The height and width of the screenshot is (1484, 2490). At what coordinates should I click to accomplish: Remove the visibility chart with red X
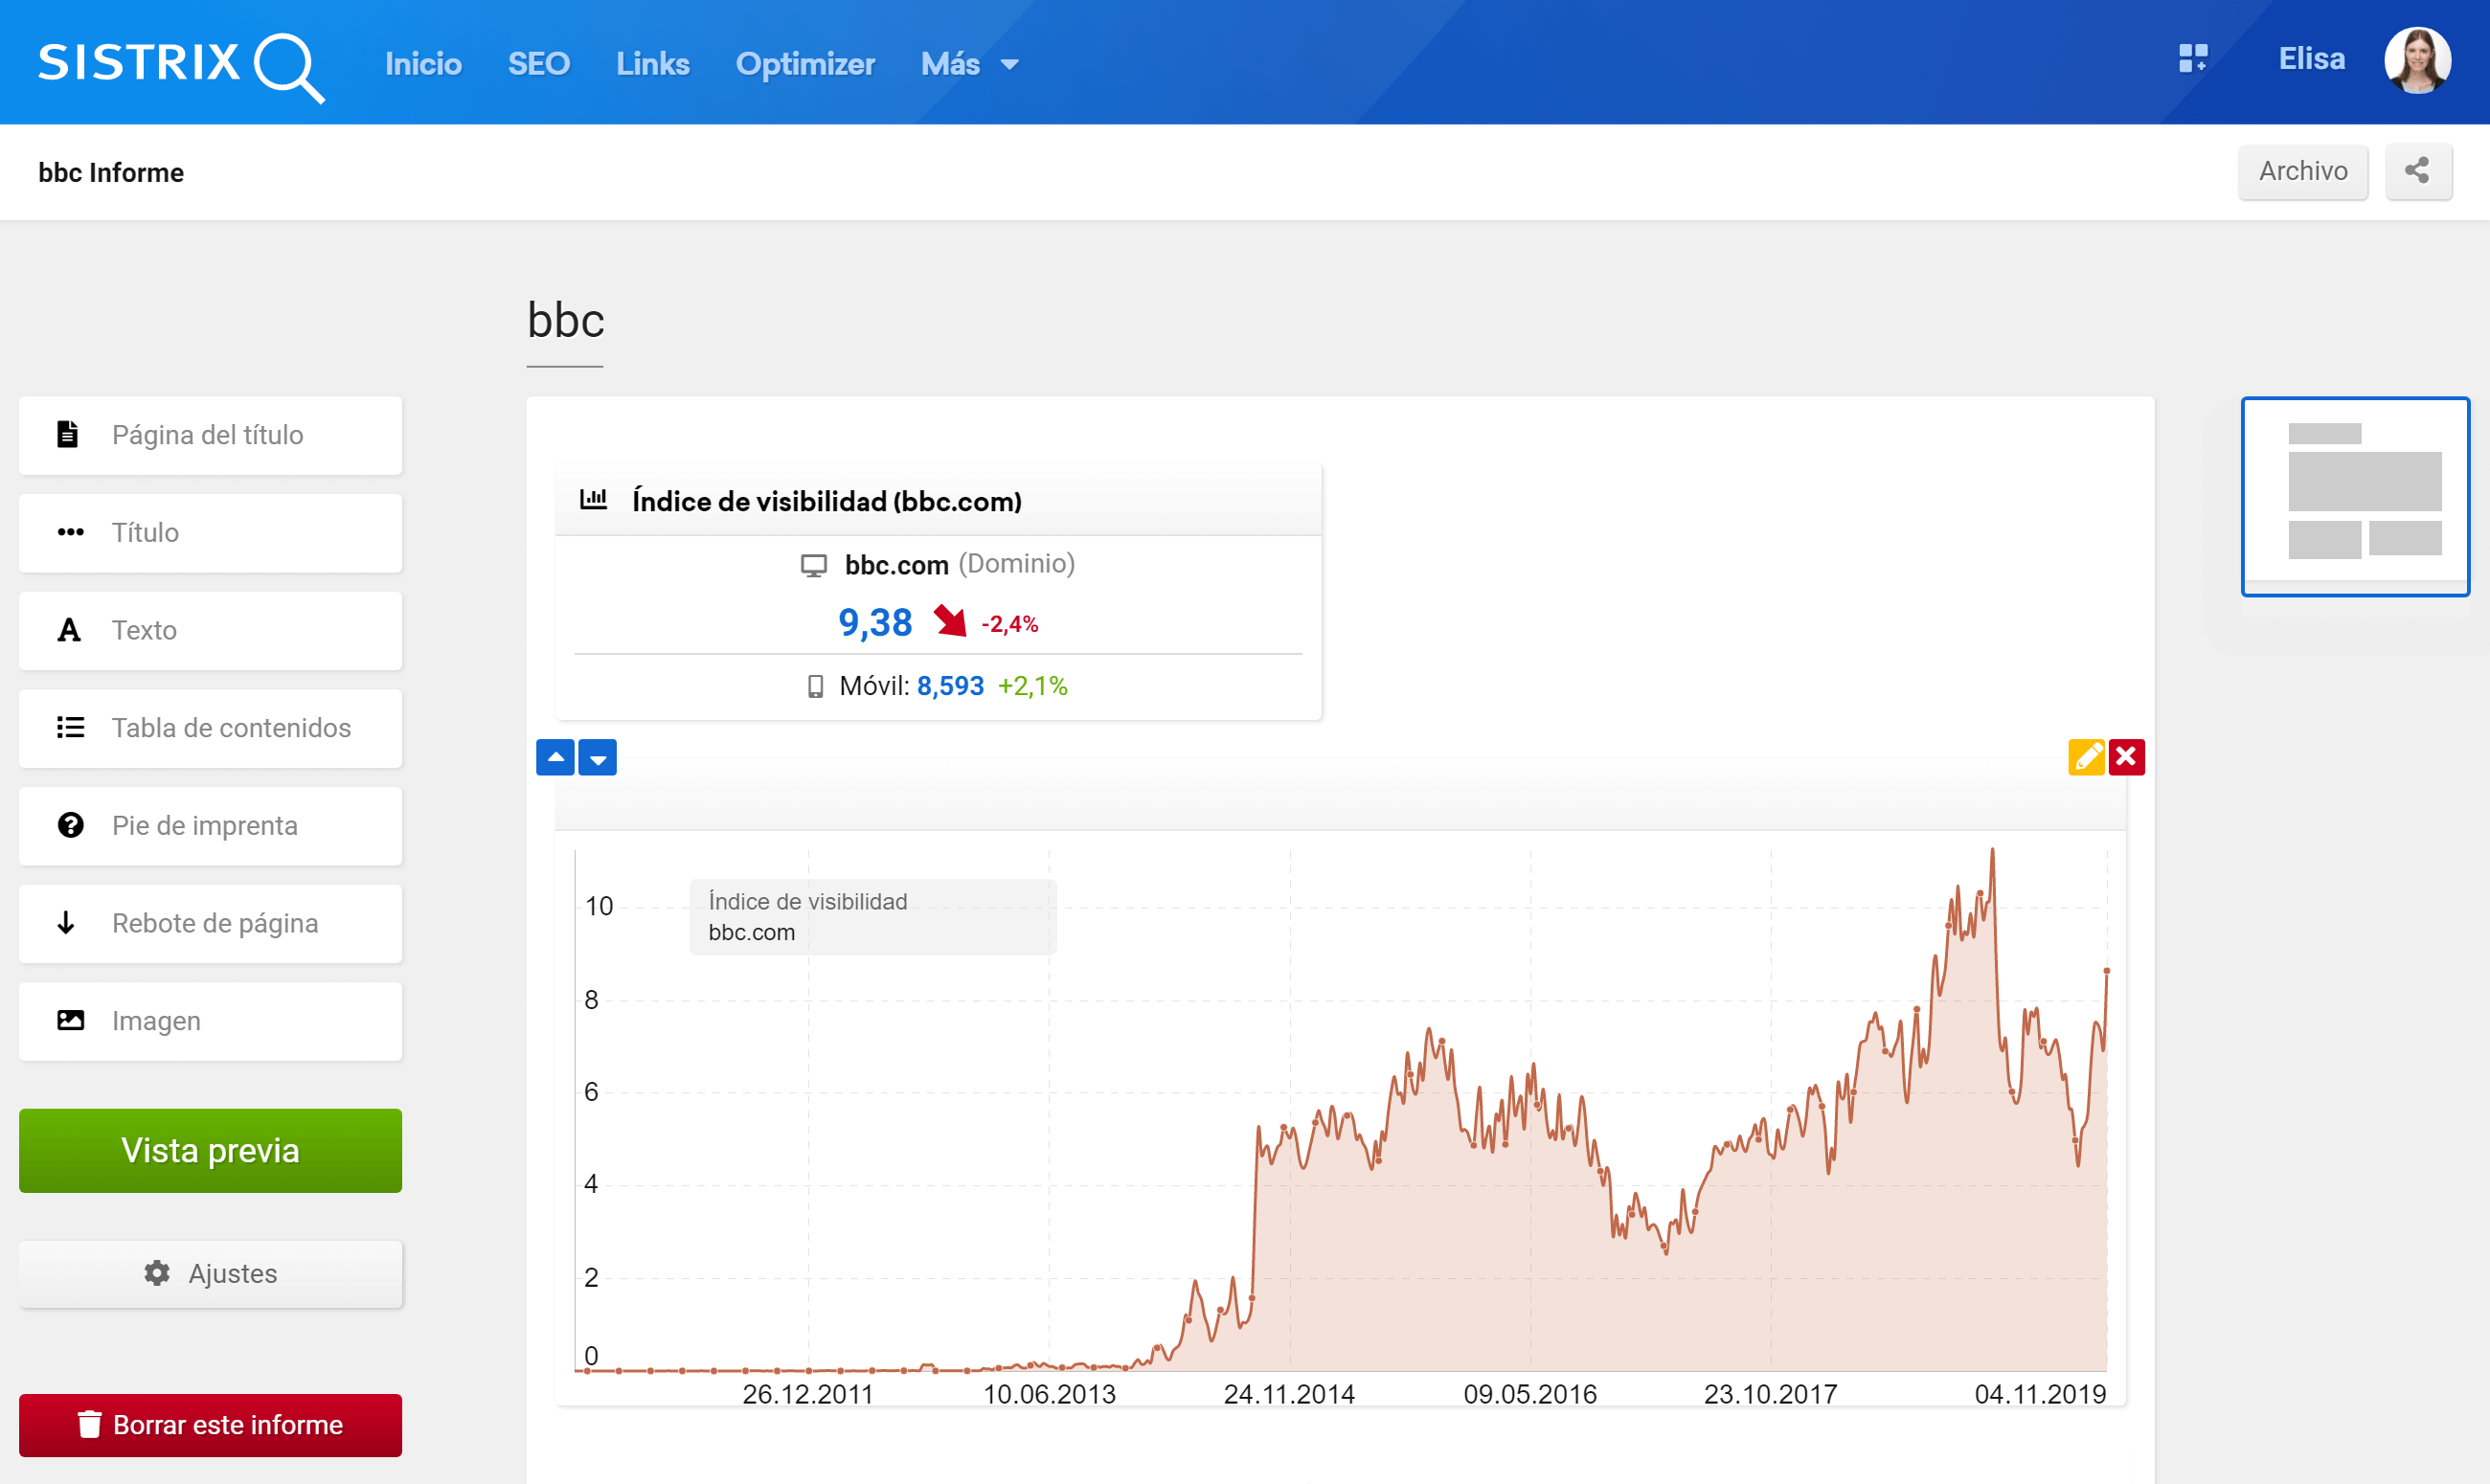(2127, 757)
